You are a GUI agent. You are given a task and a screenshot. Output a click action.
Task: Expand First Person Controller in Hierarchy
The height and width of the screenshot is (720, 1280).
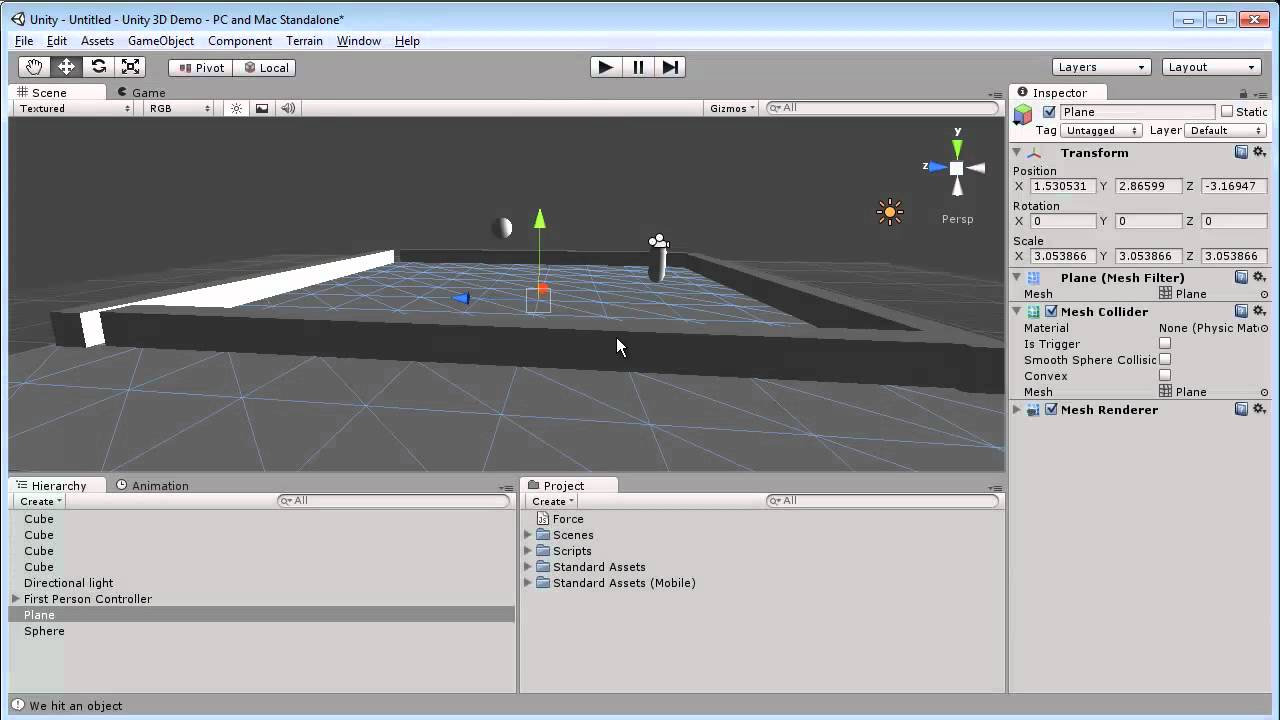pos(15,599)
